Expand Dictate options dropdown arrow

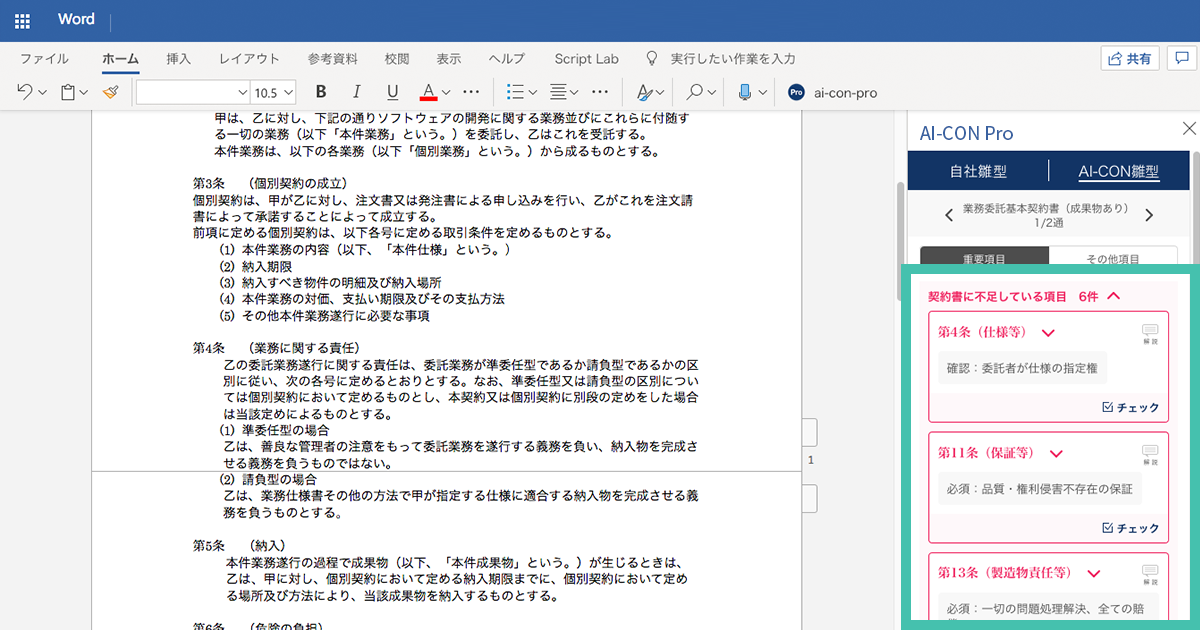(x=763, y=93)
